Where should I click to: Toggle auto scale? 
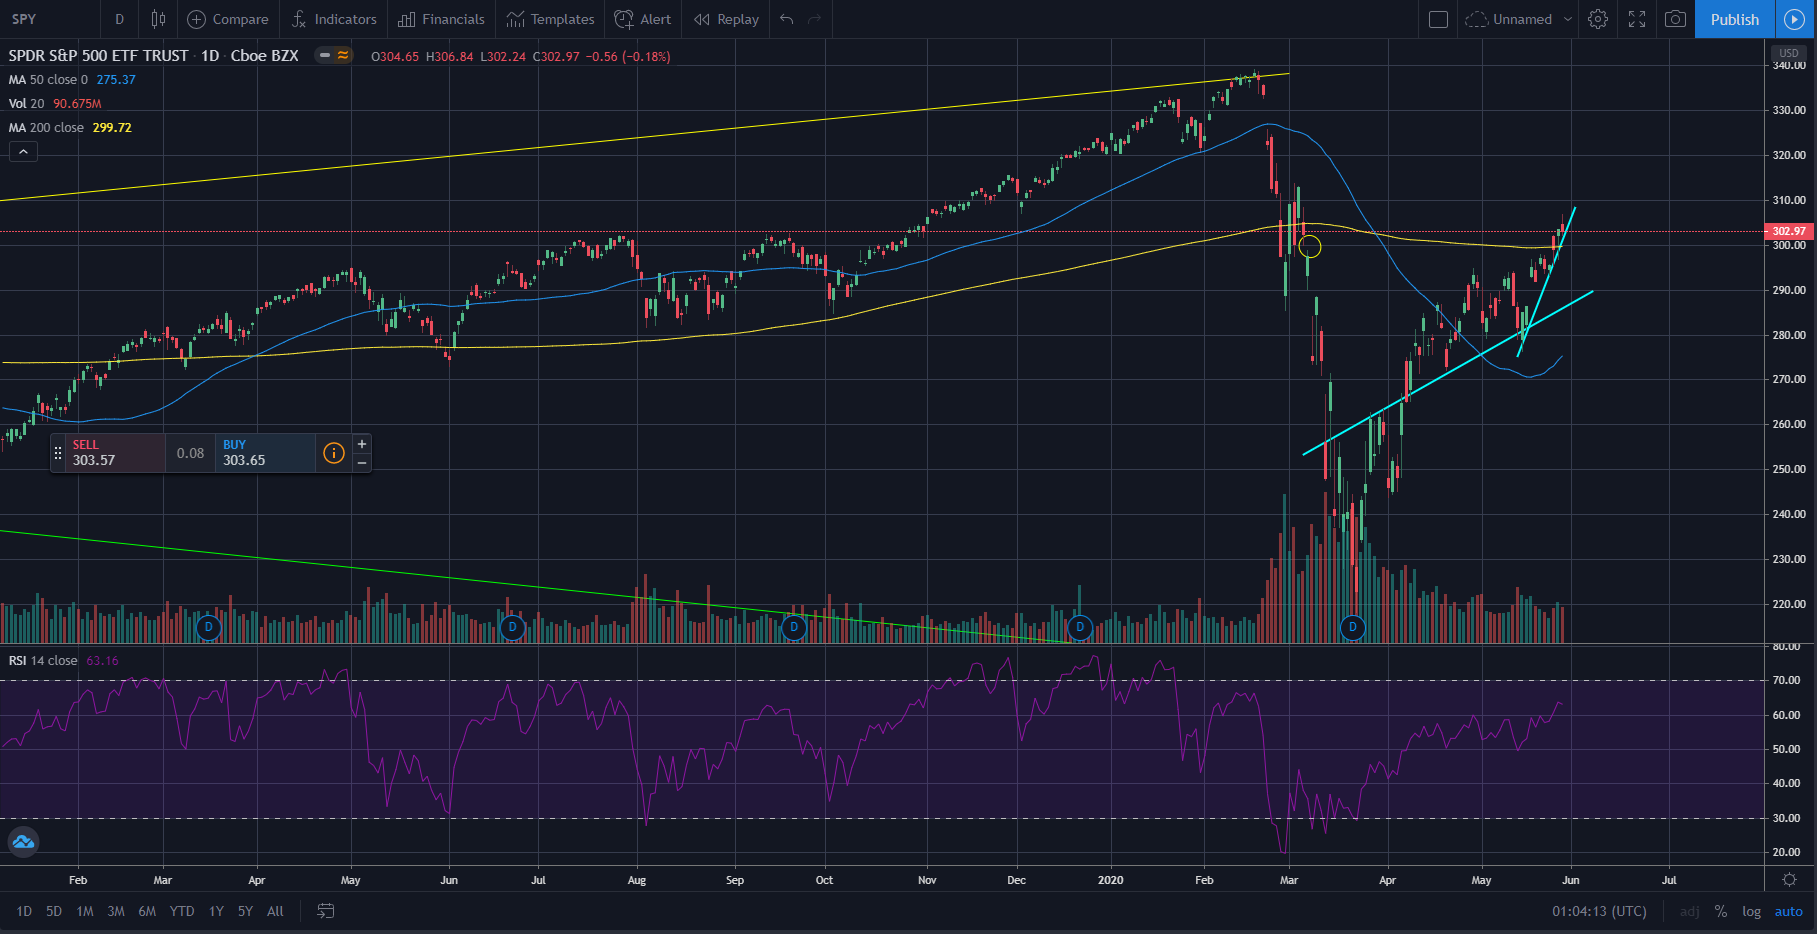pyautogui.click(x=1788, y=911)
